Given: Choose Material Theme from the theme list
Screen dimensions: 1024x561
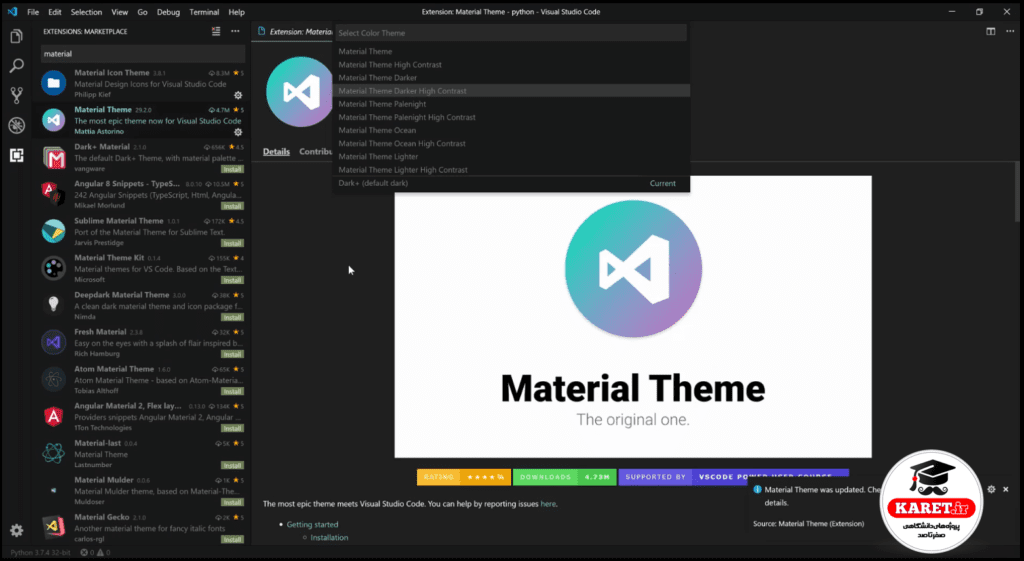Looking at the screenshot, I should click(511, 51).
